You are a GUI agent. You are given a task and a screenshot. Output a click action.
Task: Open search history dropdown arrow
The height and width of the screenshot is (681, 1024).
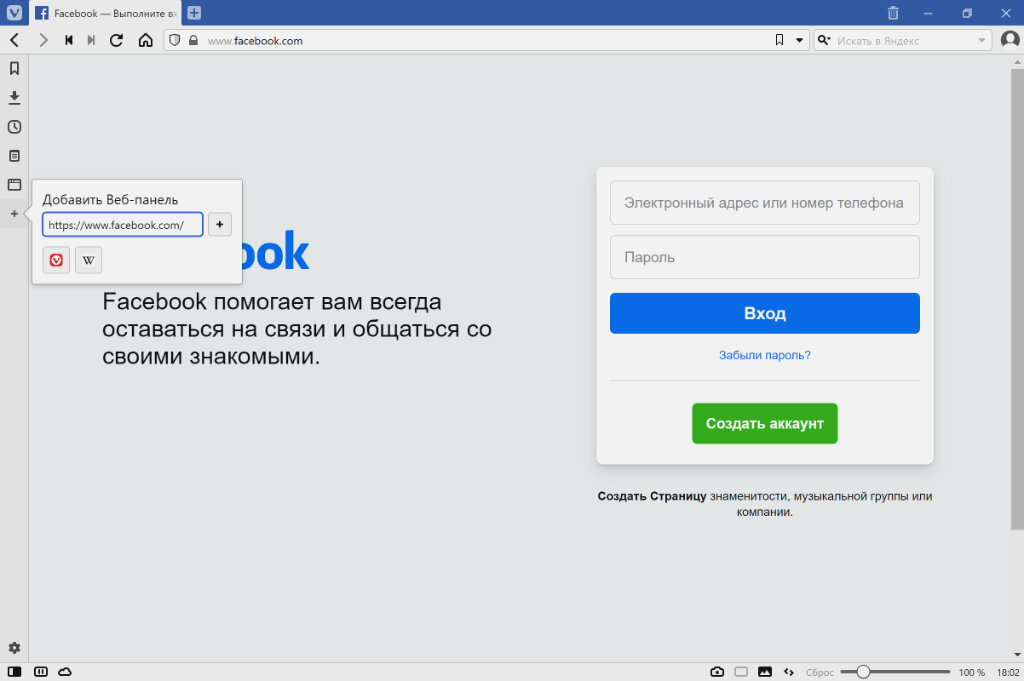[982, 40]
